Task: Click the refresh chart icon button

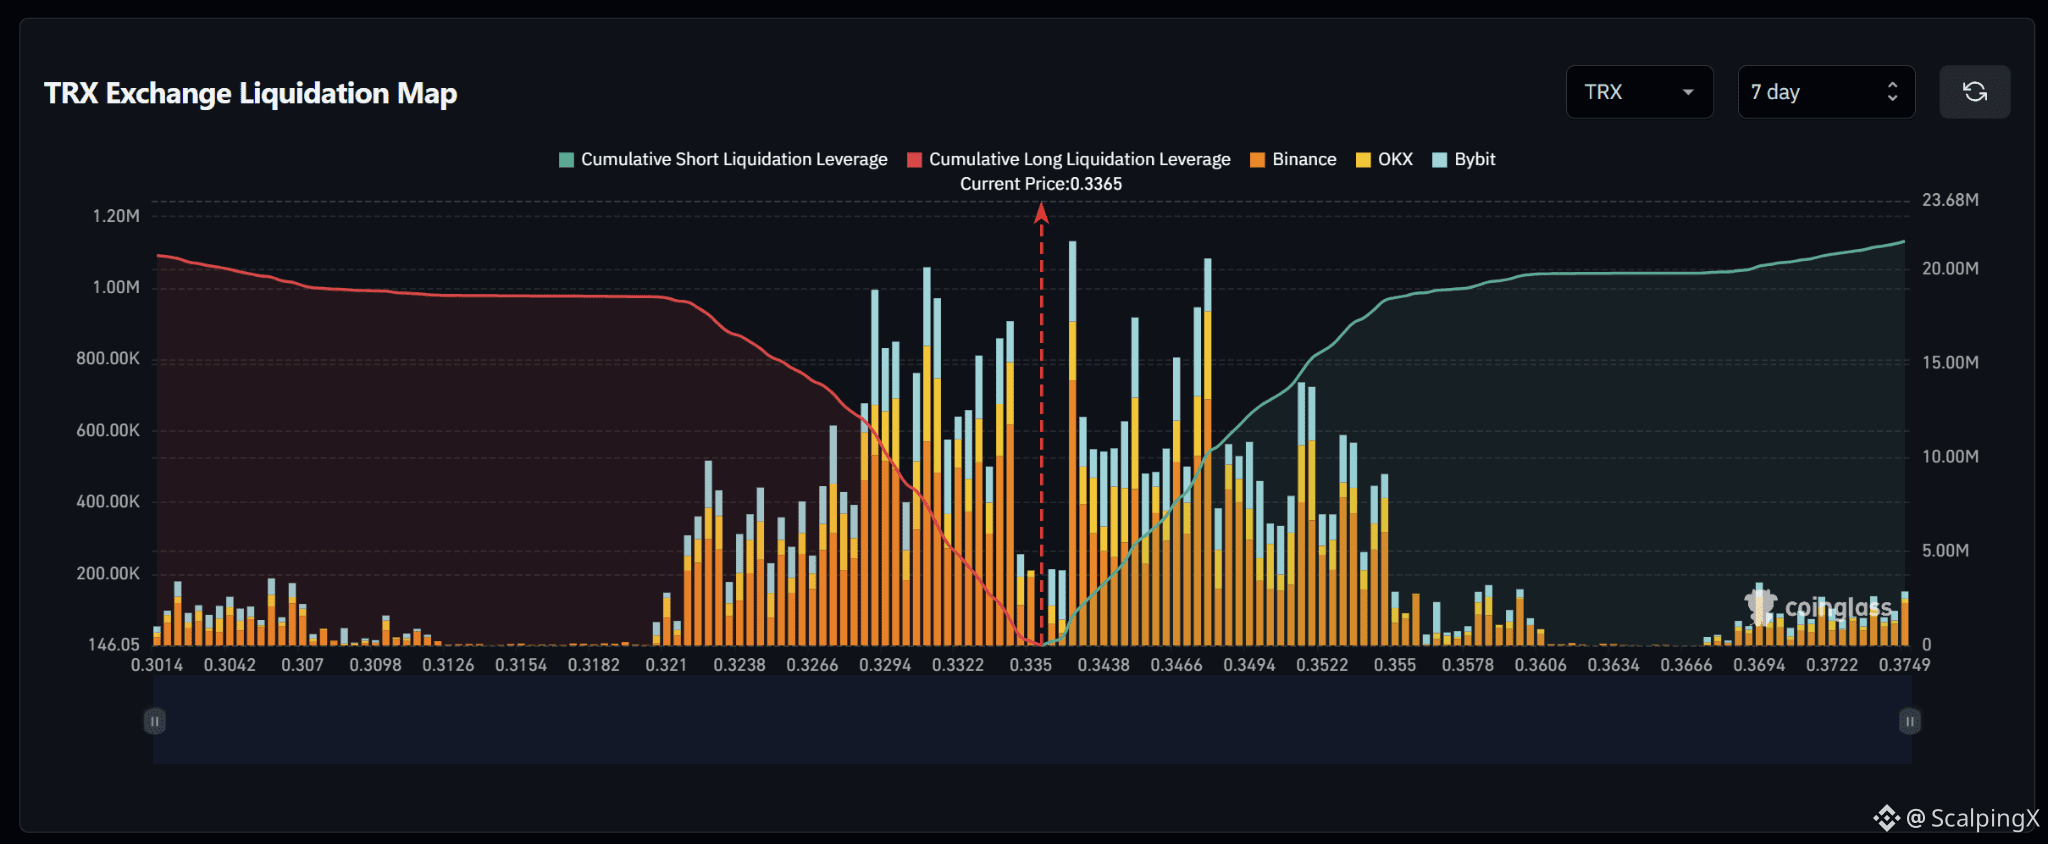Action: click(1974, 92)
